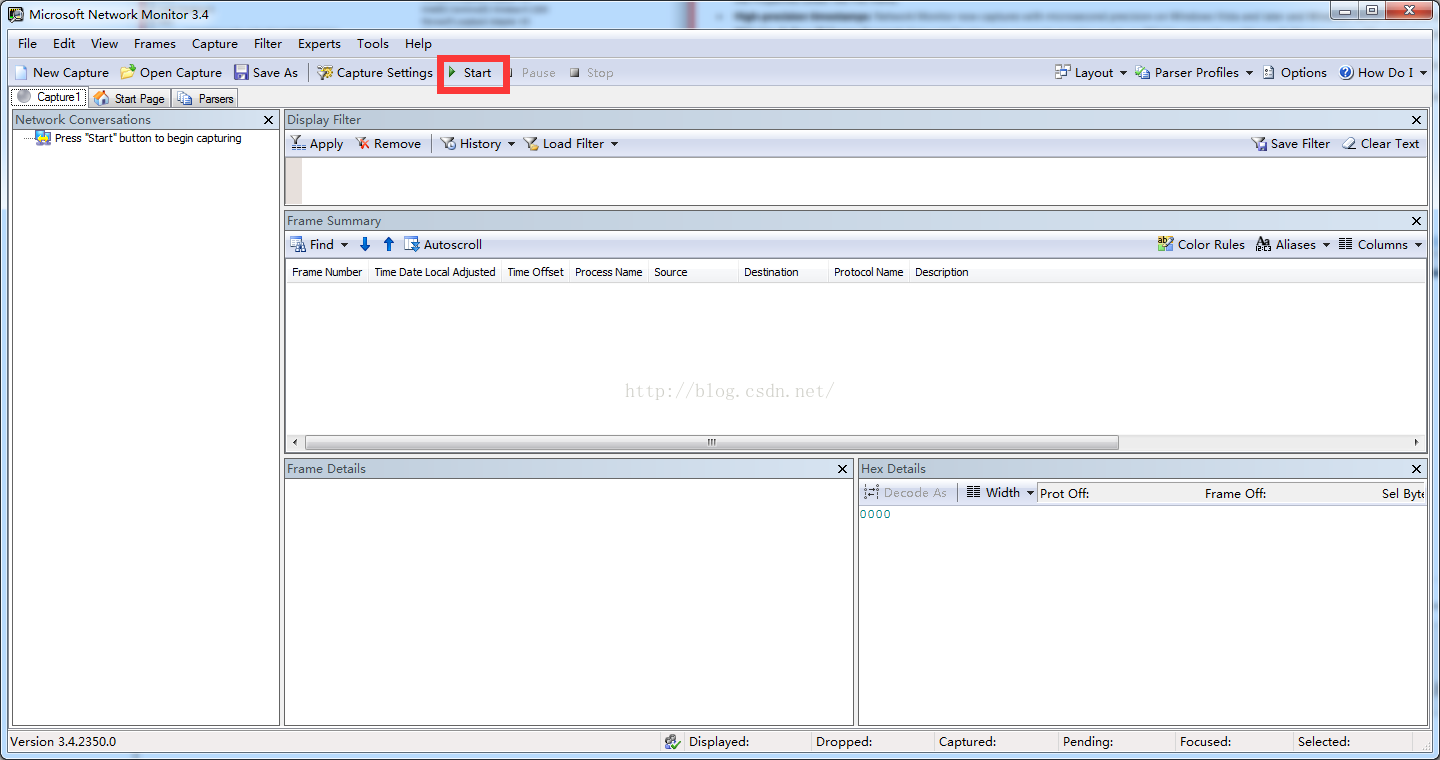1440x760 pixels.
Task: Open the How Do I help menu
Action: point(1384,72)
